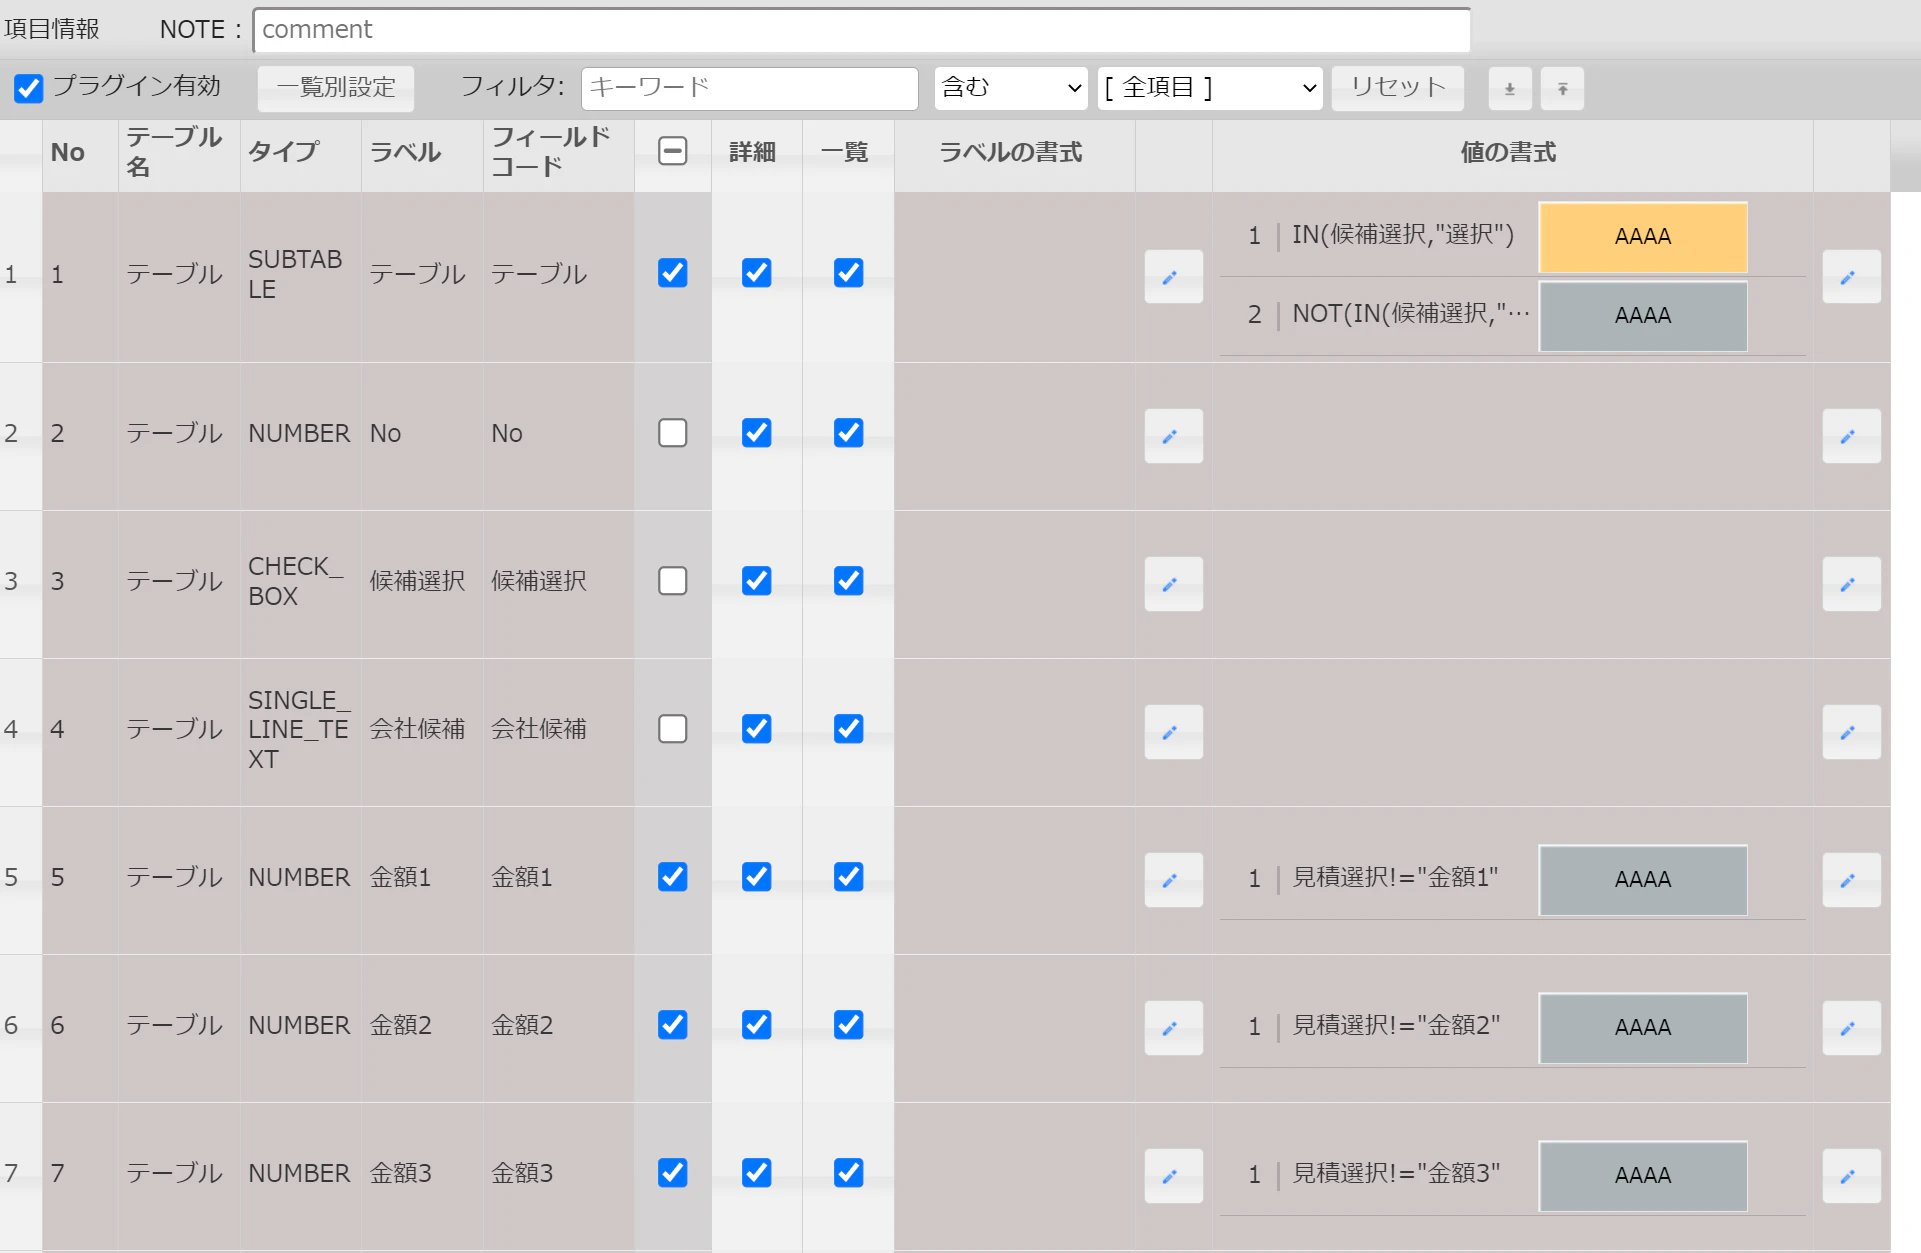
Task: Edit label format for 金額3 row
Action: [x=1173, y=1175]
